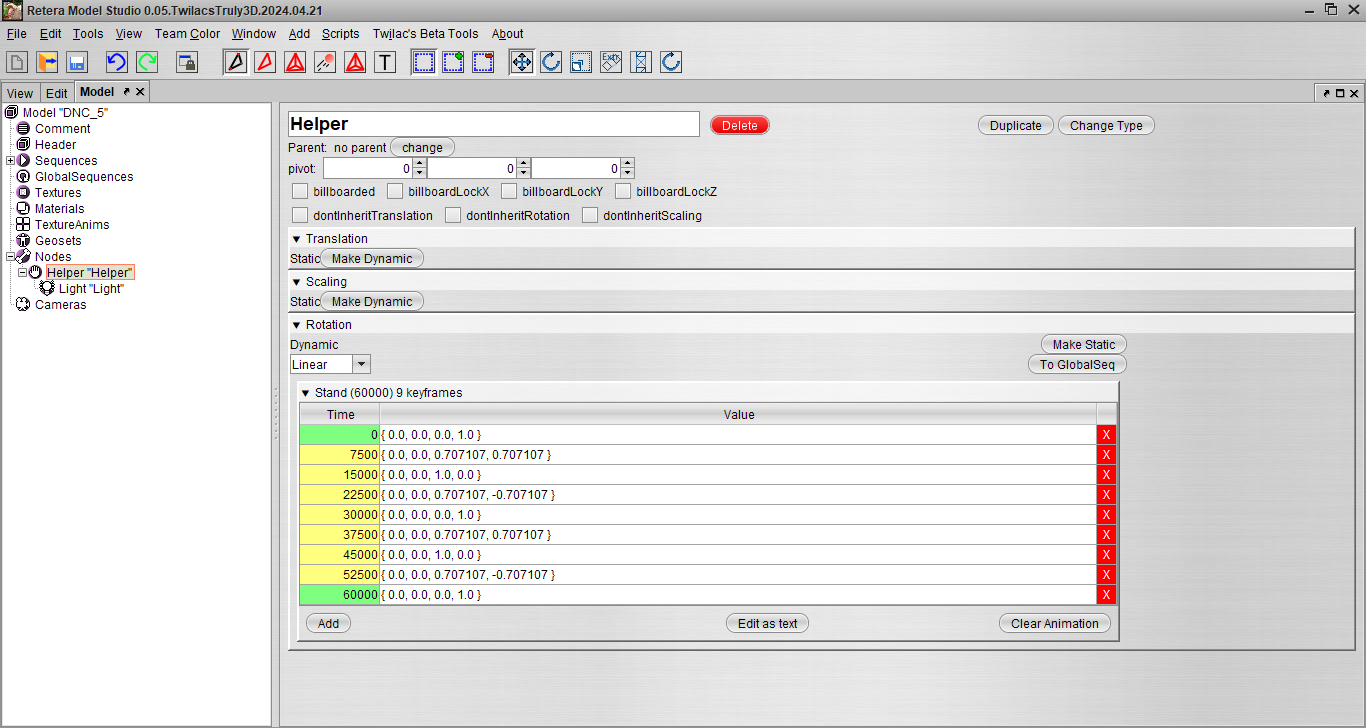Click Edit as text button
Viewport: 1366px width, 728px height.
tap(768, 624)
